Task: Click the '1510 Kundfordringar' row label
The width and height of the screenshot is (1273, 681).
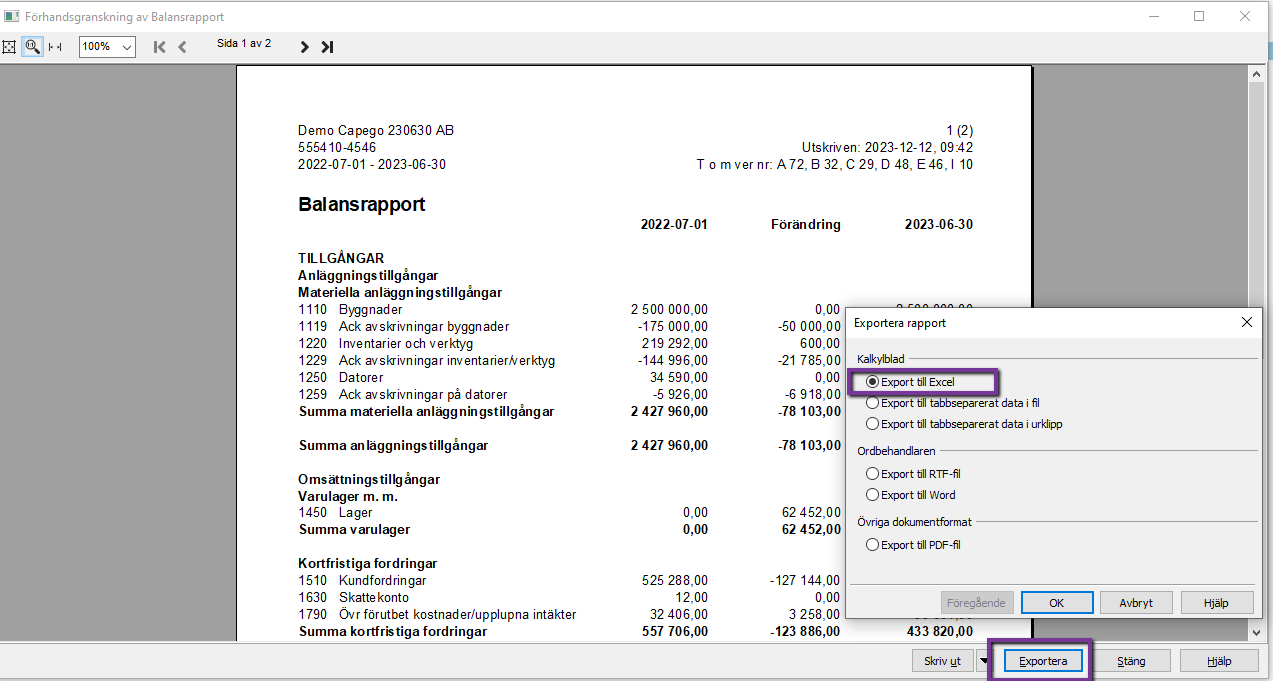Action: 362,581
